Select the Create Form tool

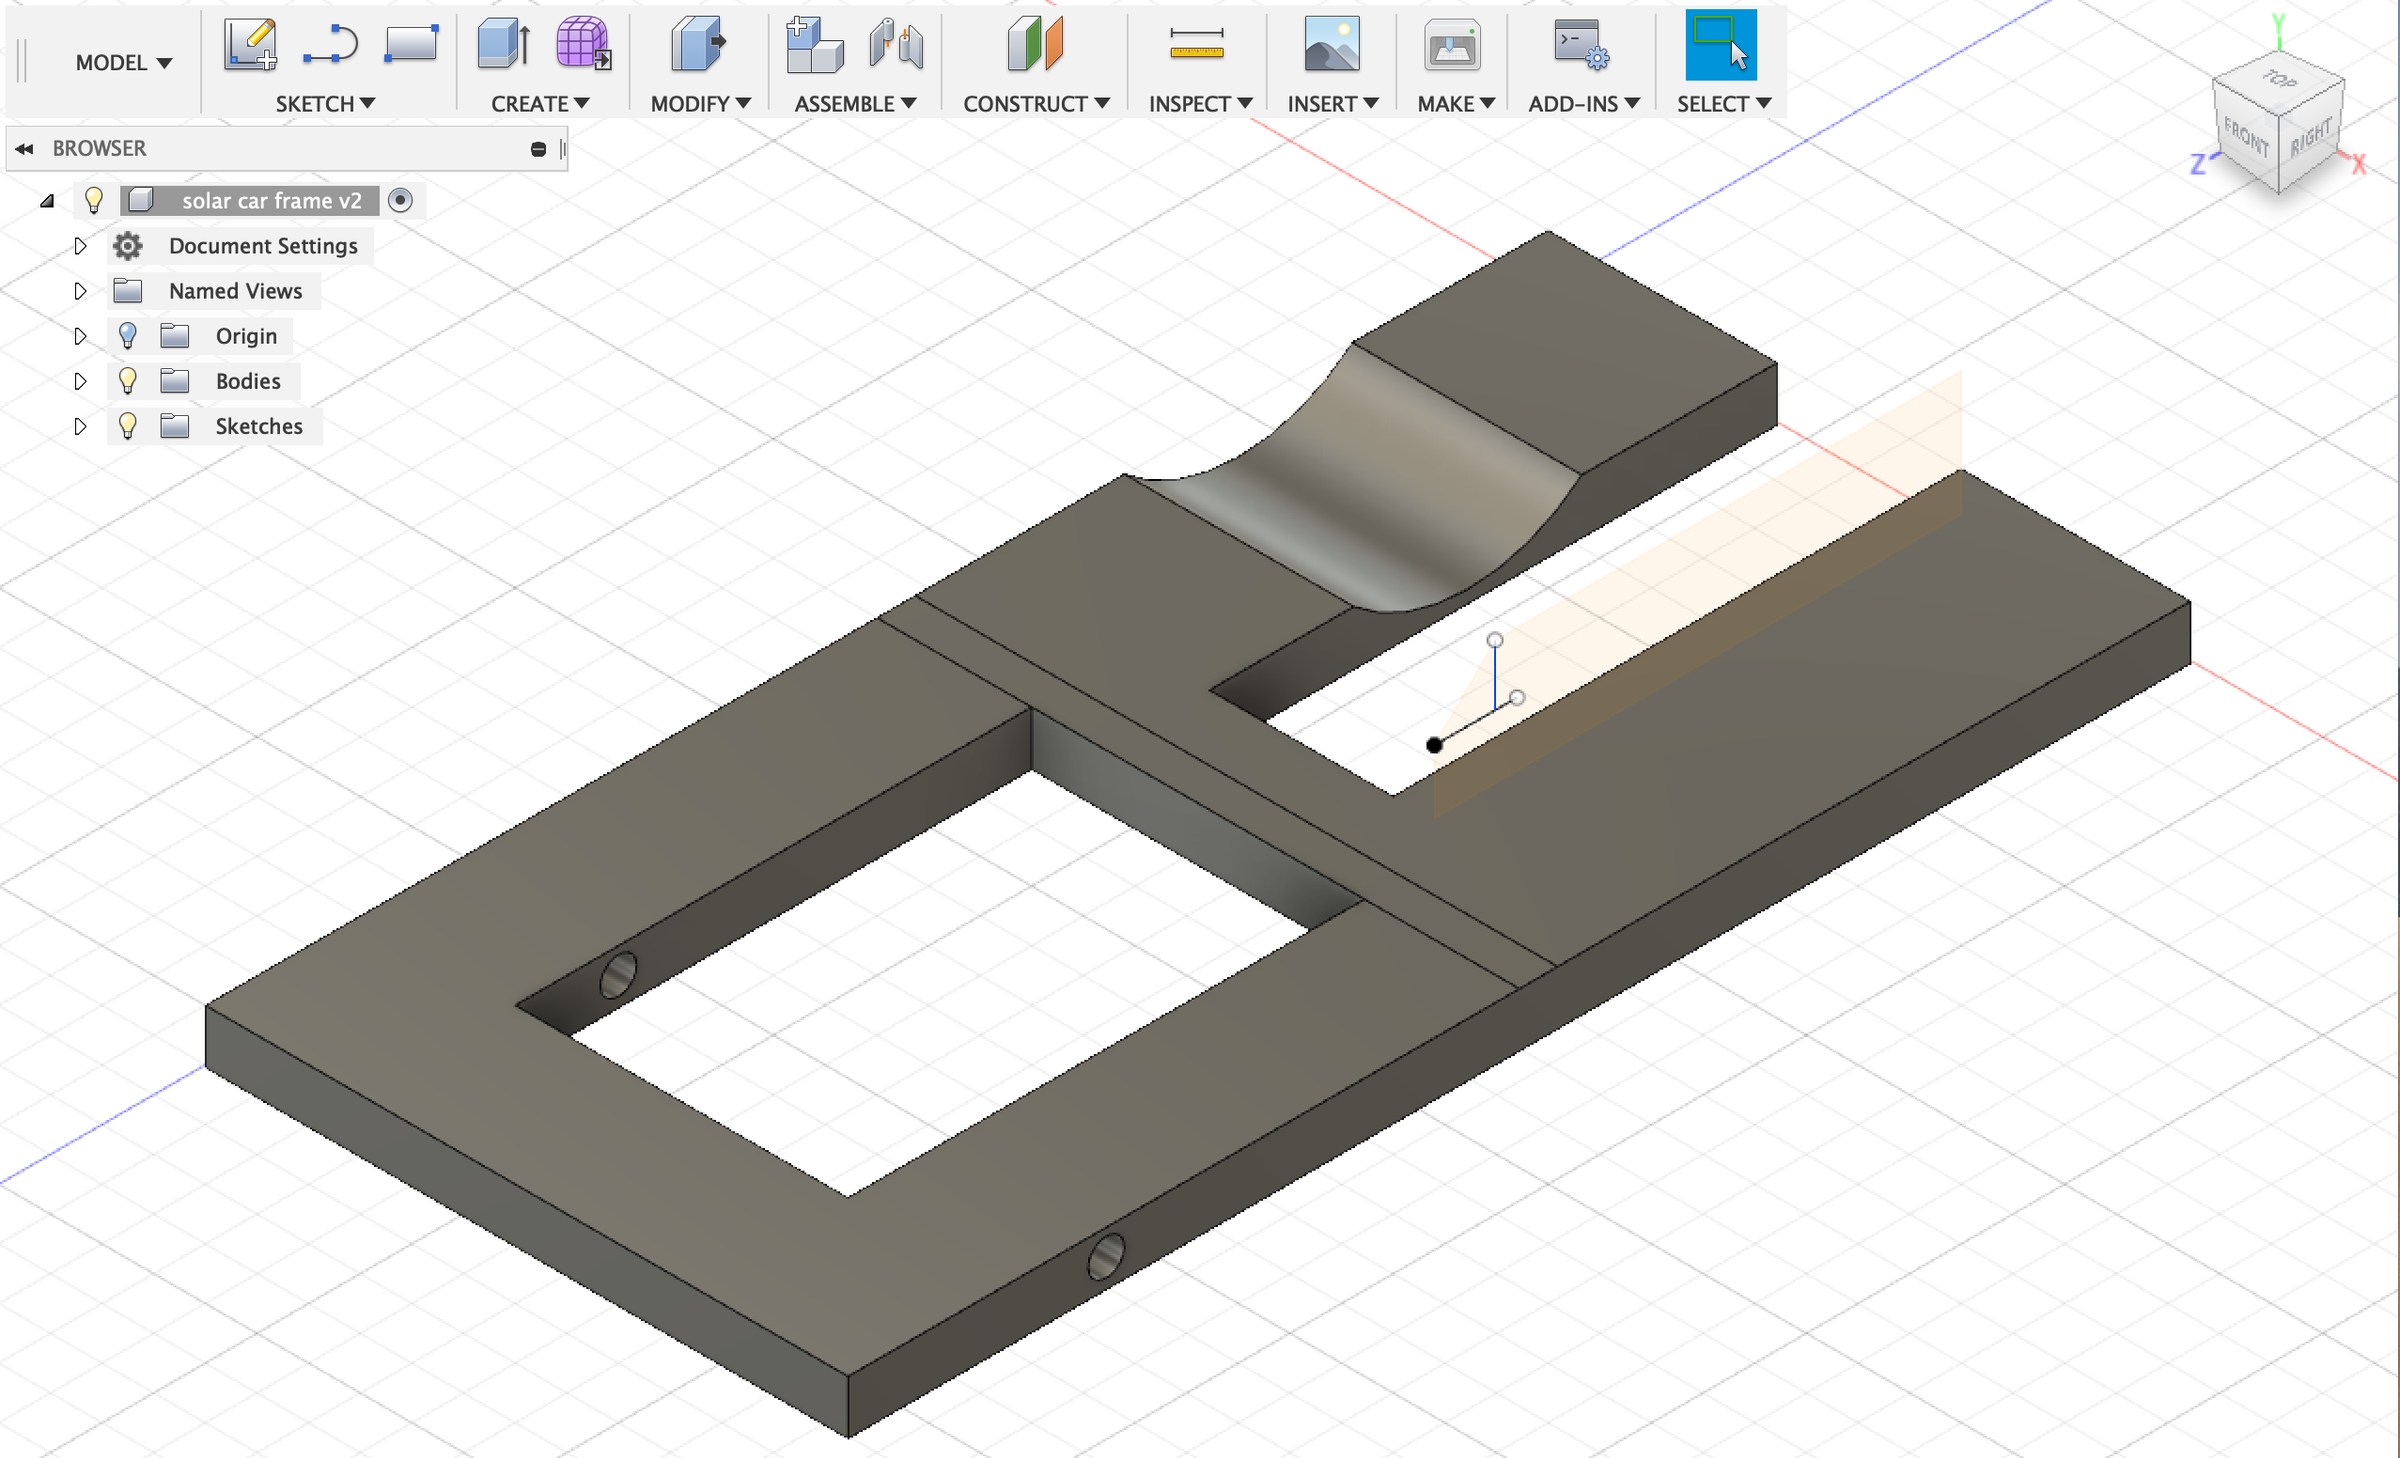coord(581,44)
